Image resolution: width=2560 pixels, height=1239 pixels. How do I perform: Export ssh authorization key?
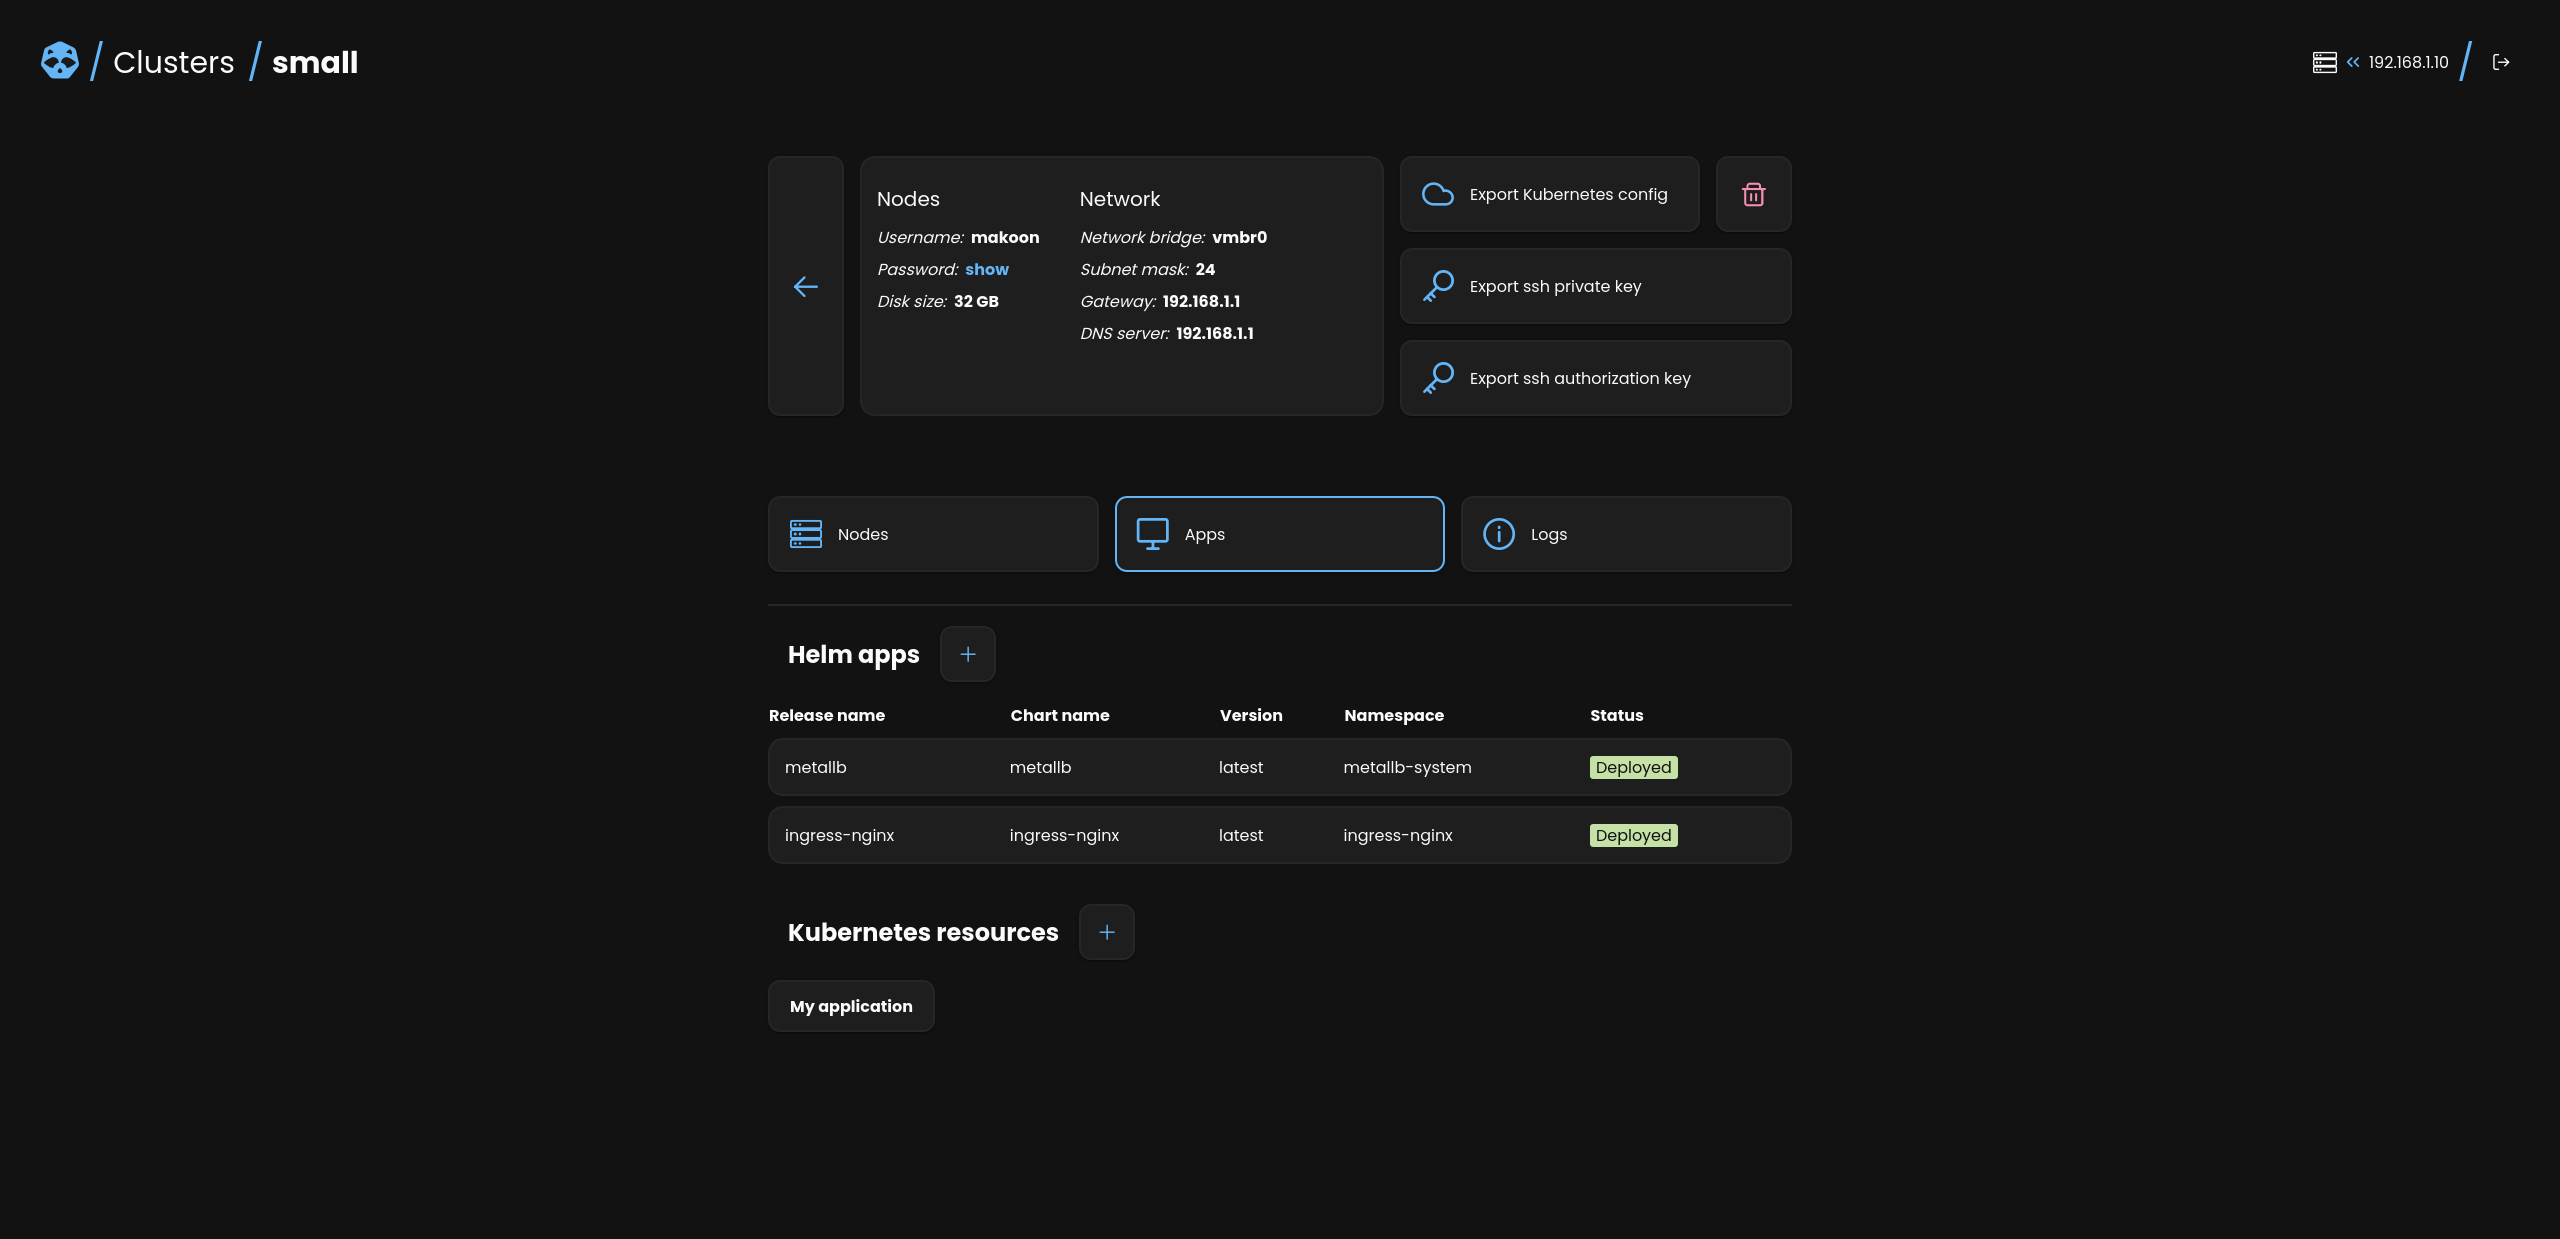point(1594,378)
